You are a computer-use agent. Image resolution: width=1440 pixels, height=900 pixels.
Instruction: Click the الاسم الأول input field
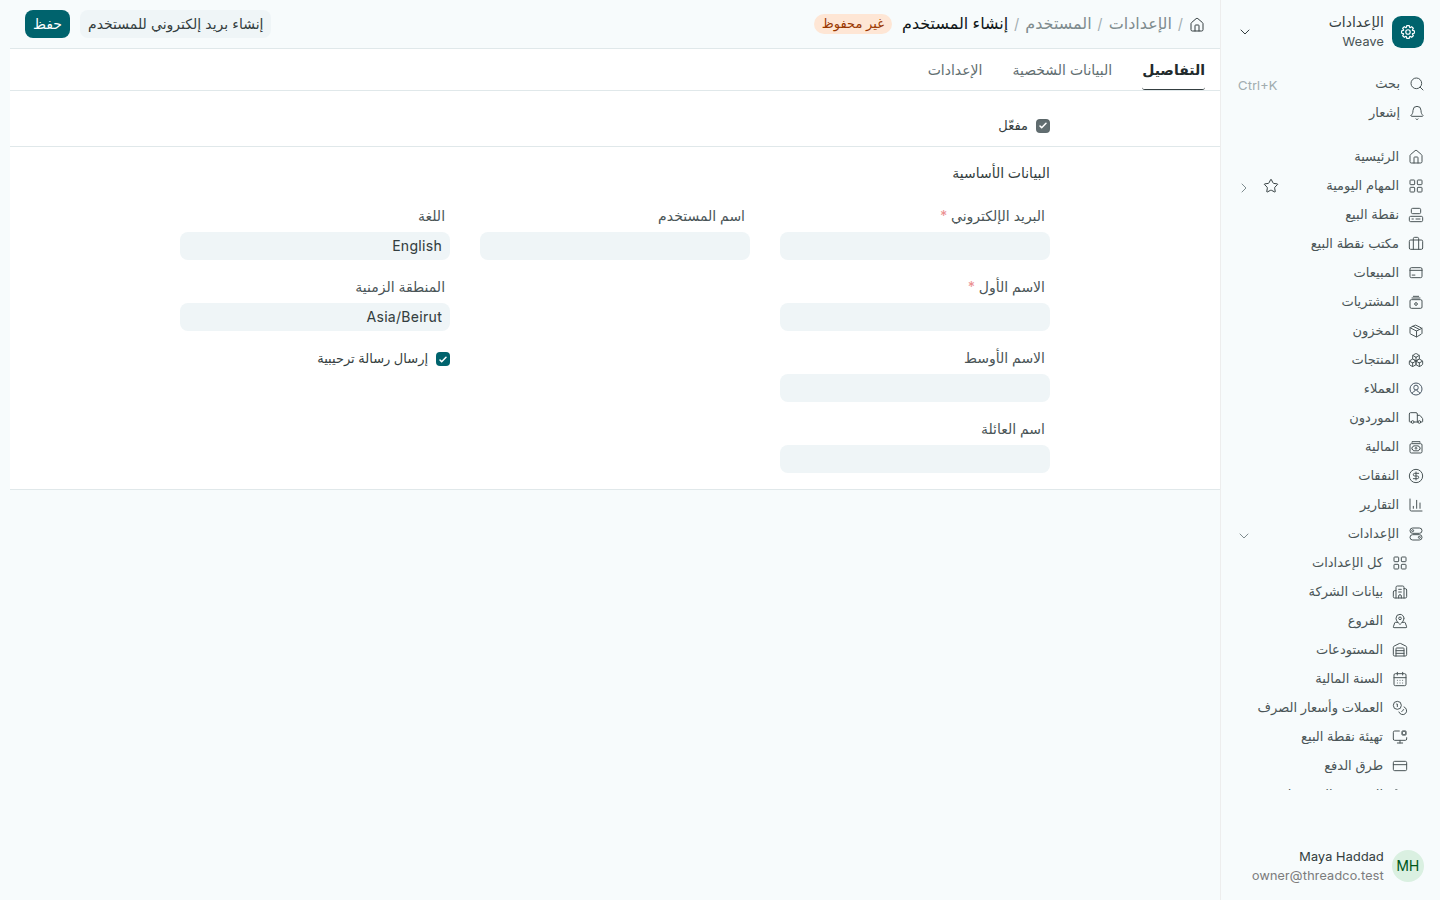pyautogui.click(x=915, y=317)
